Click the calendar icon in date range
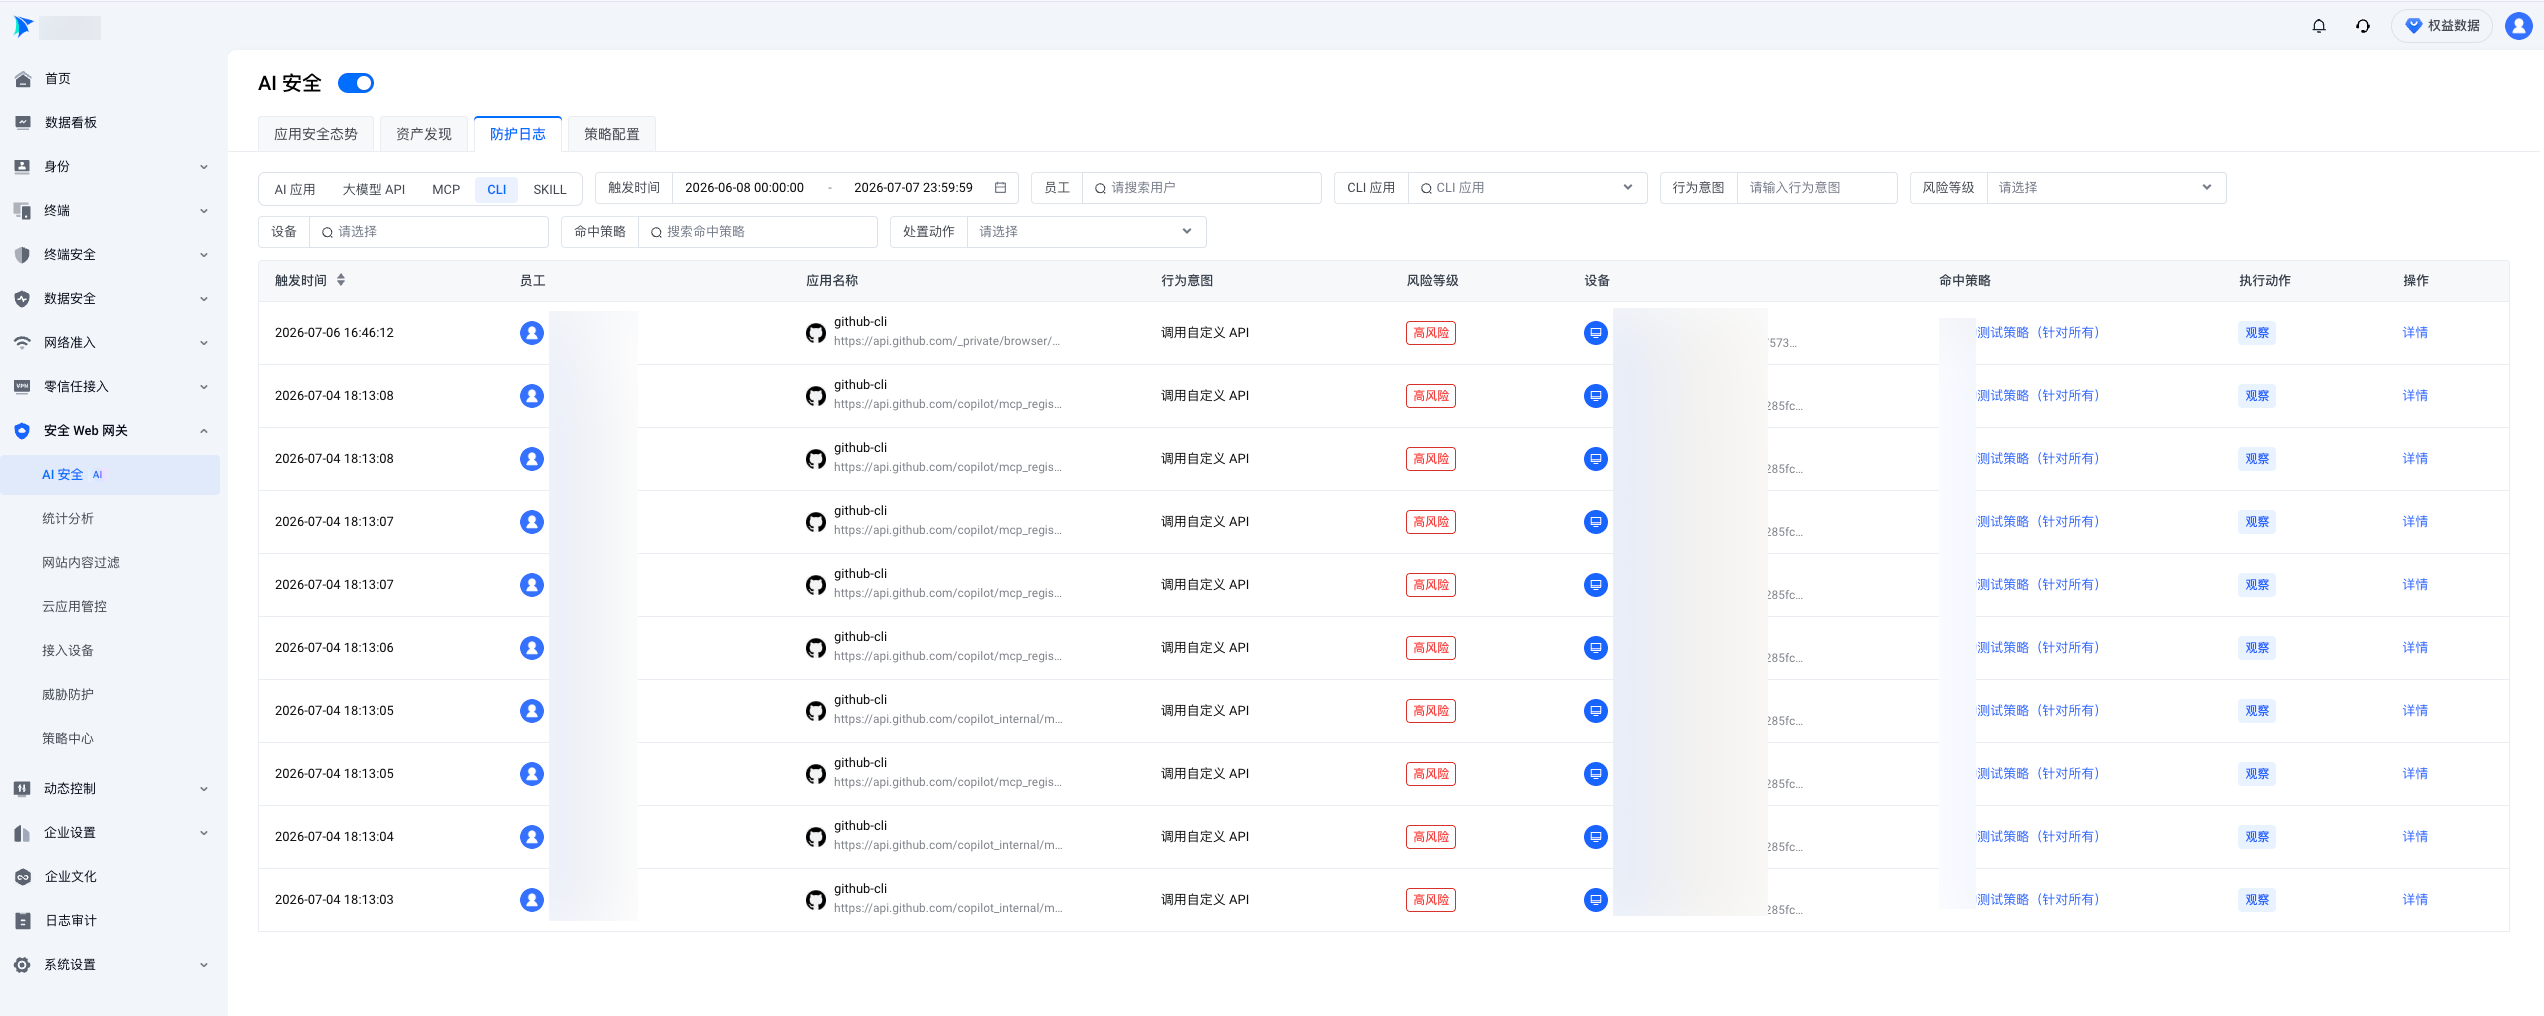 point(1000,188)
